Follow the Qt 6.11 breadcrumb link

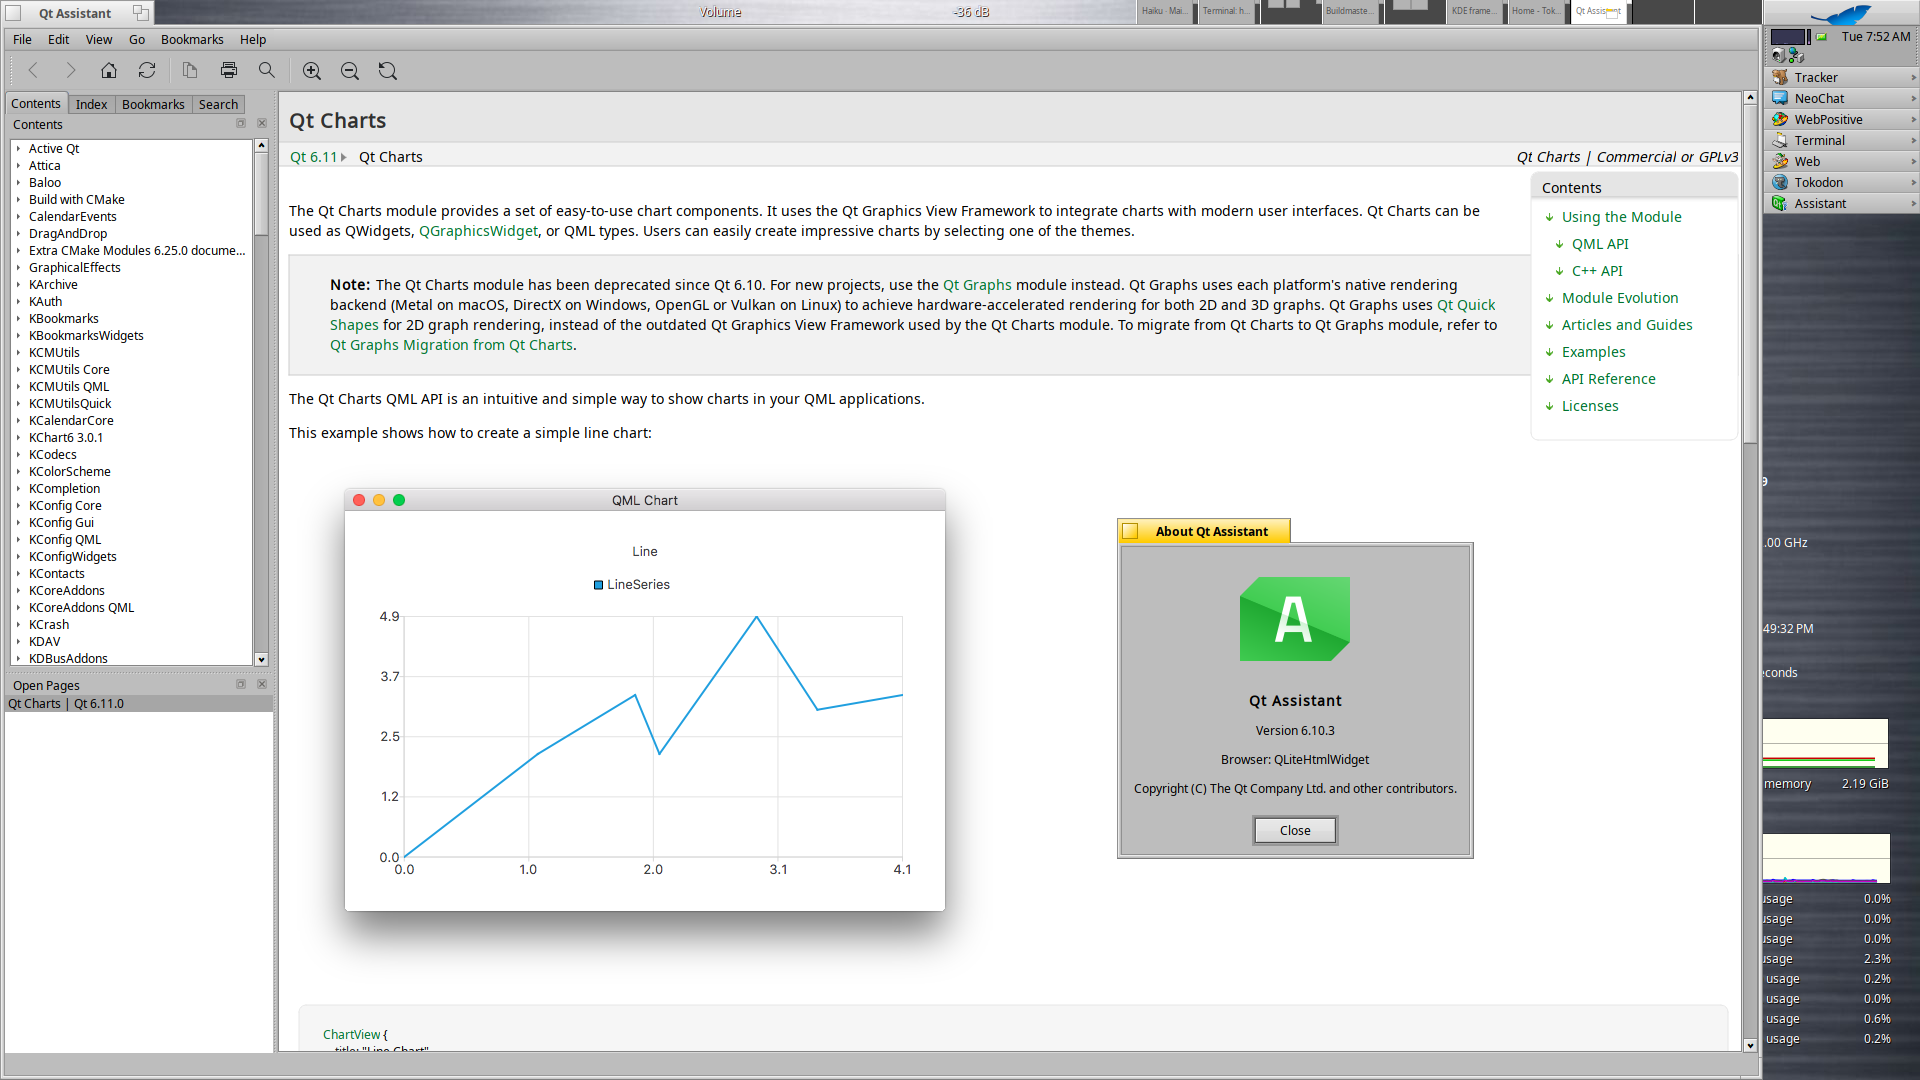[314, 157]
